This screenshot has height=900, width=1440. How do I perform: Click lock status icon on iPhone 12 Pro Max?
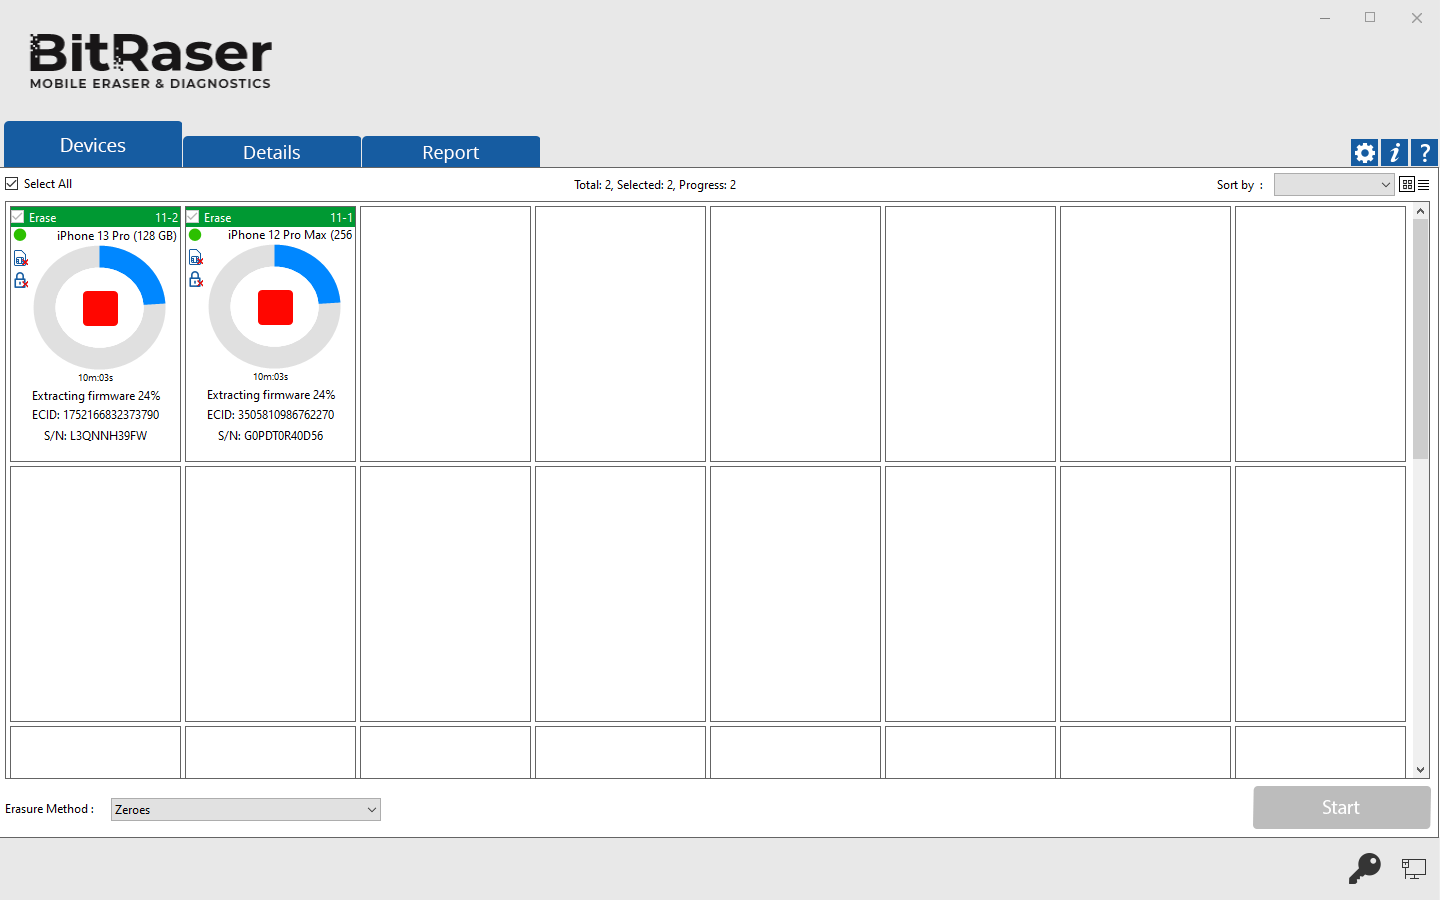click(x=196, y=279)
